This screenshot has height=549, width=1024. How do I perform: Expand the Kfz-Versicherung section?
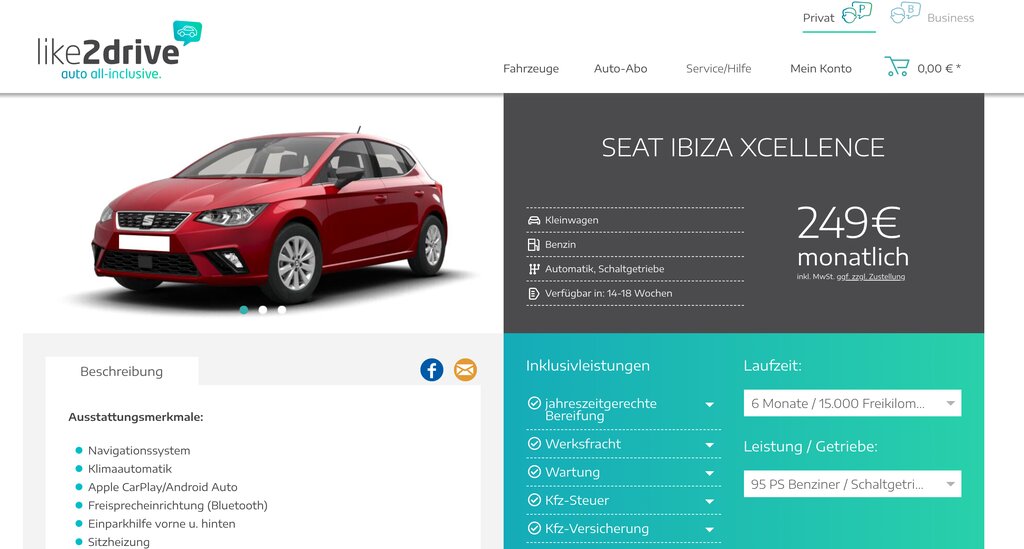click(623, 529)
